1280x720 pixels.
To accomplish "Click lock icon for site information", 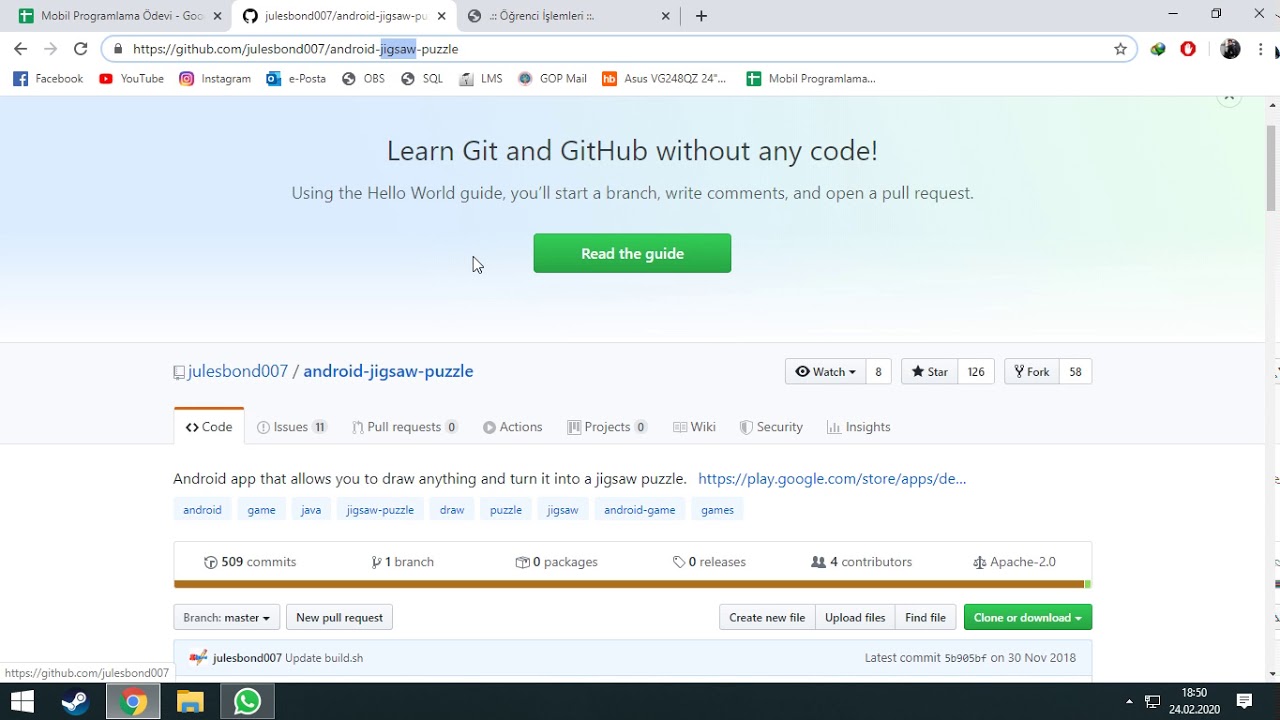I will coord(118,49).
